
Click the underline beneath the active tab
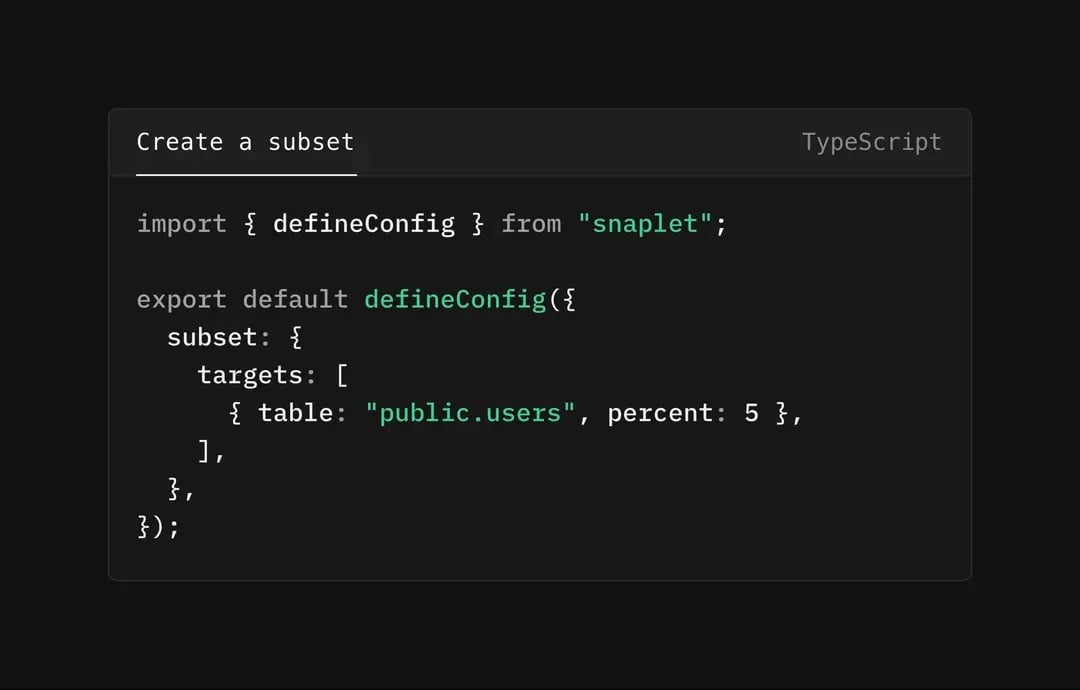click(x=247, y=175)
